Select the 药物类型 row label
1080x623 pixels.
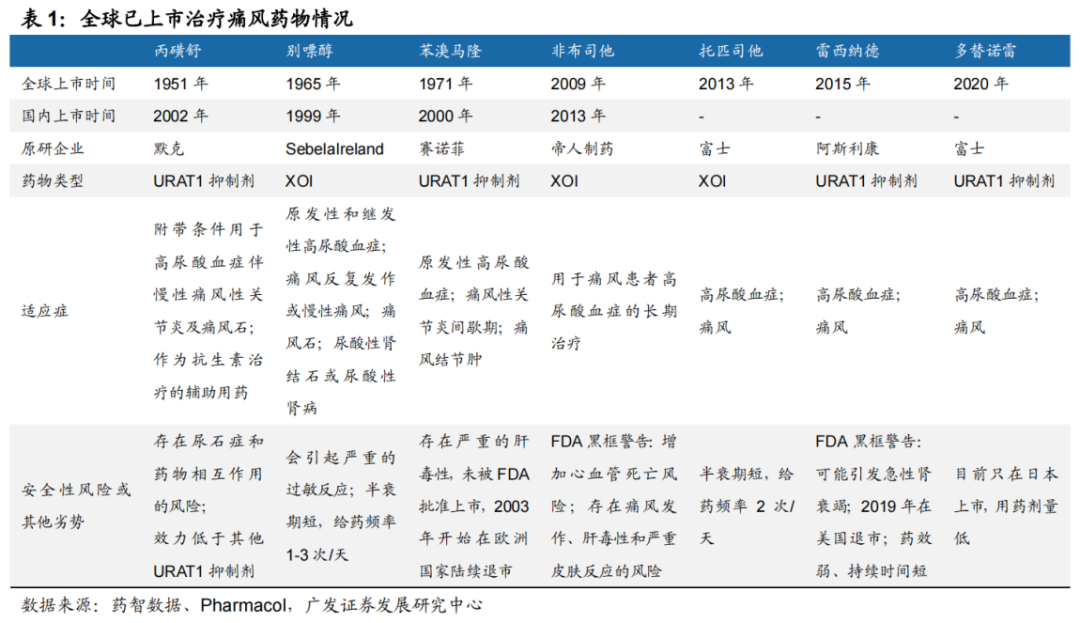tap(52, 181)
